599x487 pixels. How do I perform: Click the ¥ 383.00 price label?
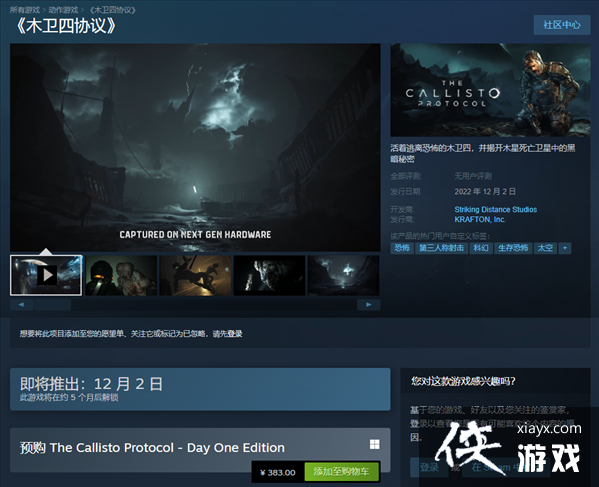pos(278,472)
